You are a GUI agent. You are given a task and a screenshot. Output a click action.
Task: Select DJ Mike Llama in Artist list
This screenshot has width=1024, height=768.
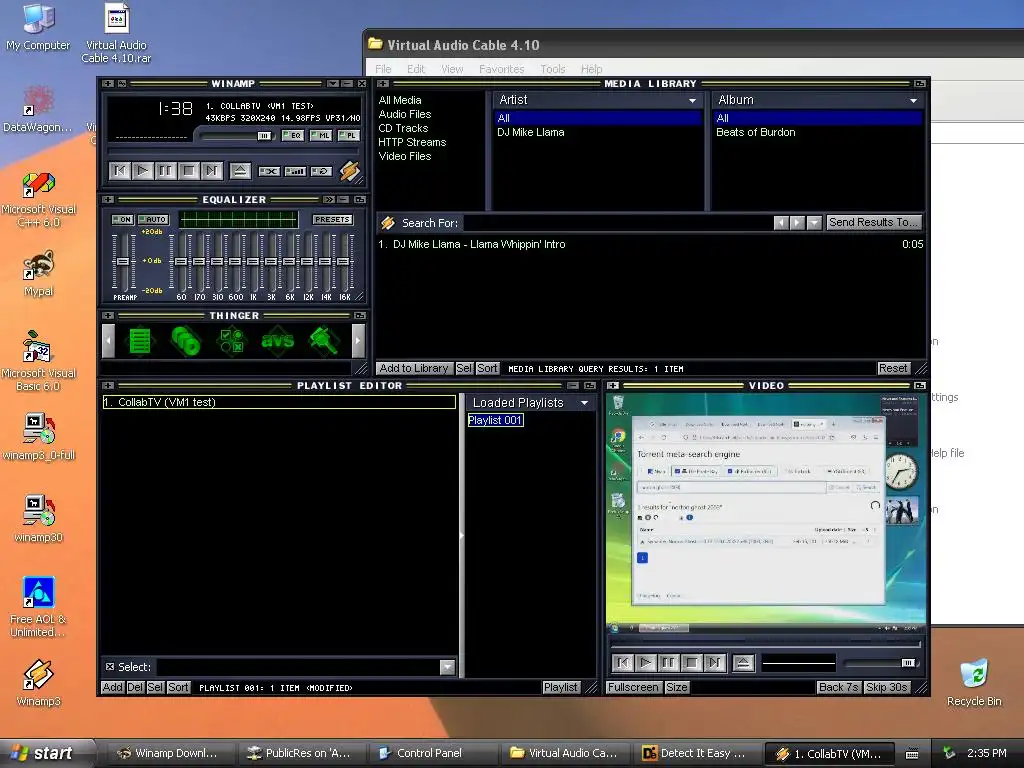[530, 132]
